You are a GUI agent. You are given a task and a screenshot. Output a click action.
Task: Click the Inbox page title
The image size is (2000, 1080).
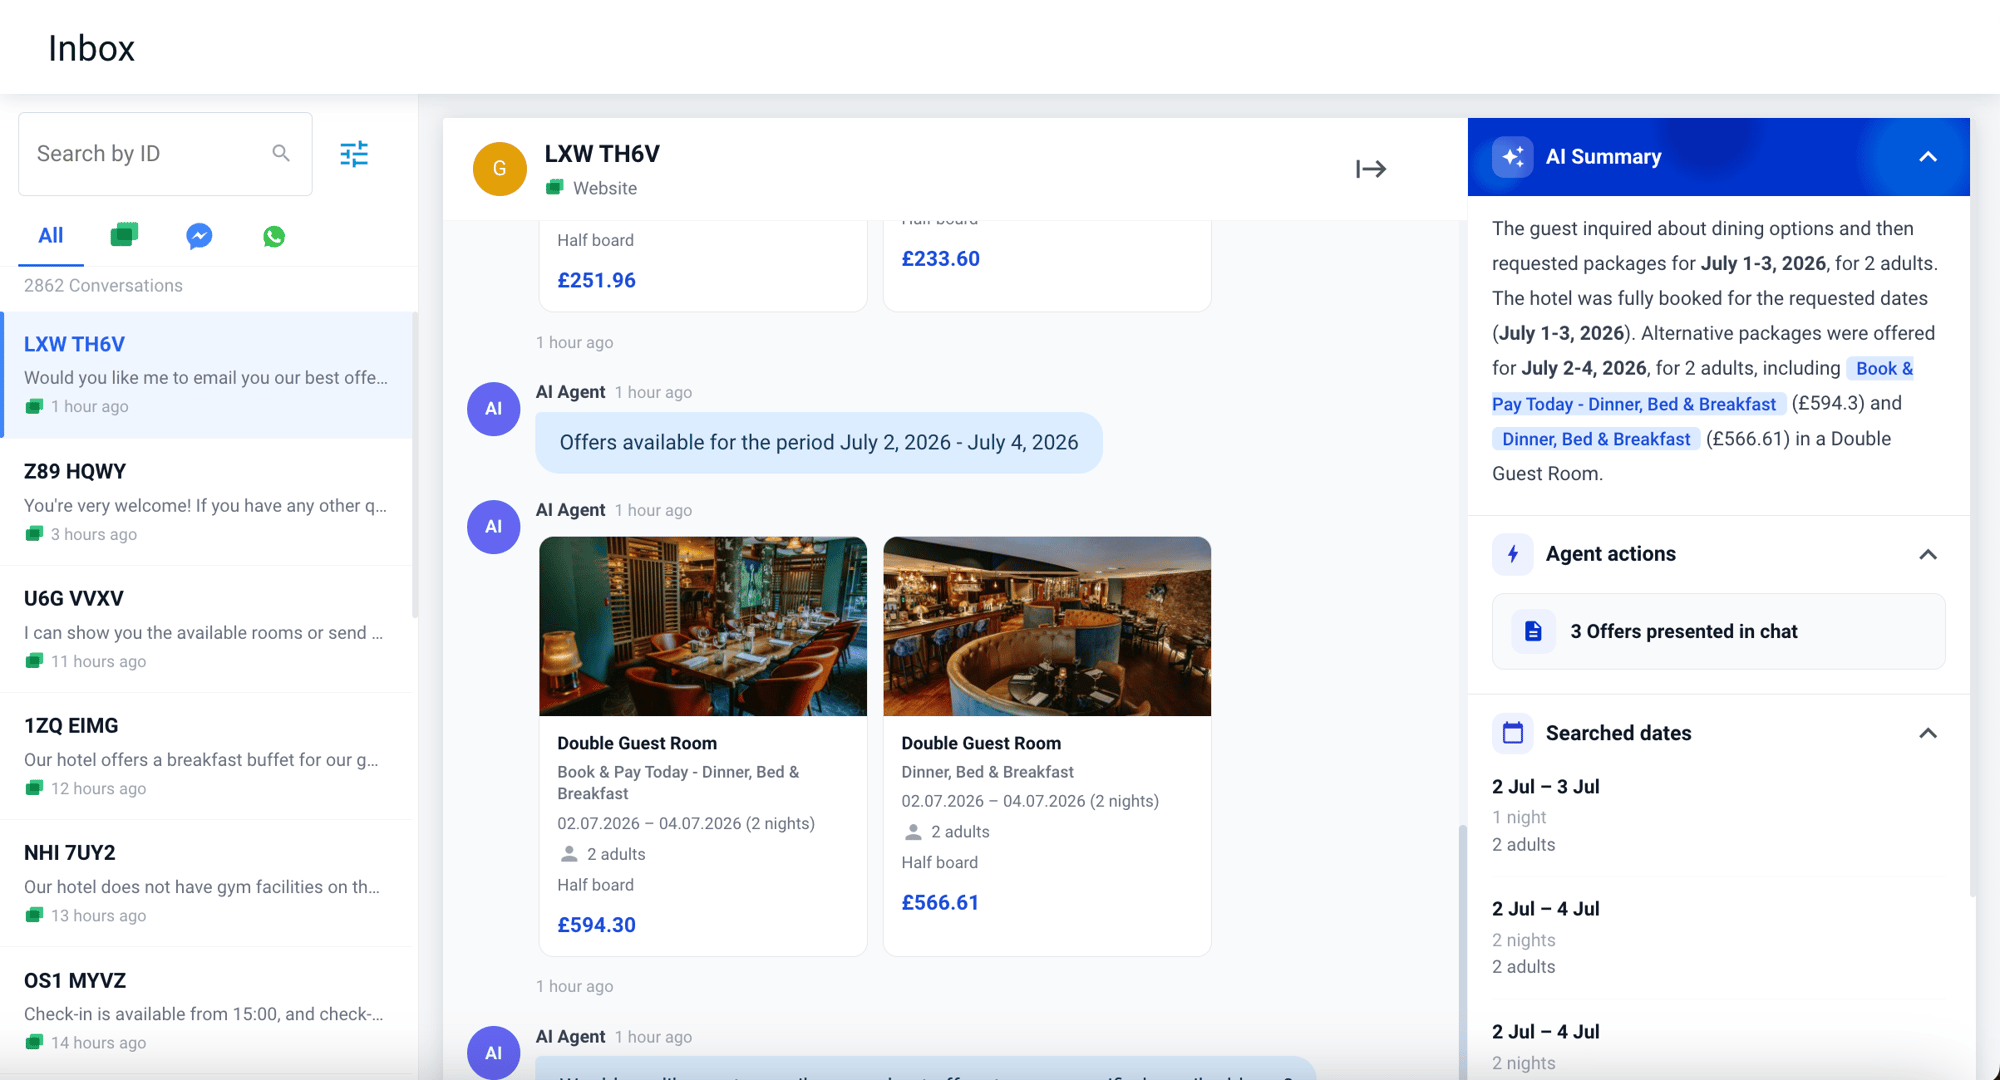pyautogui.click(x=91, y=48)
